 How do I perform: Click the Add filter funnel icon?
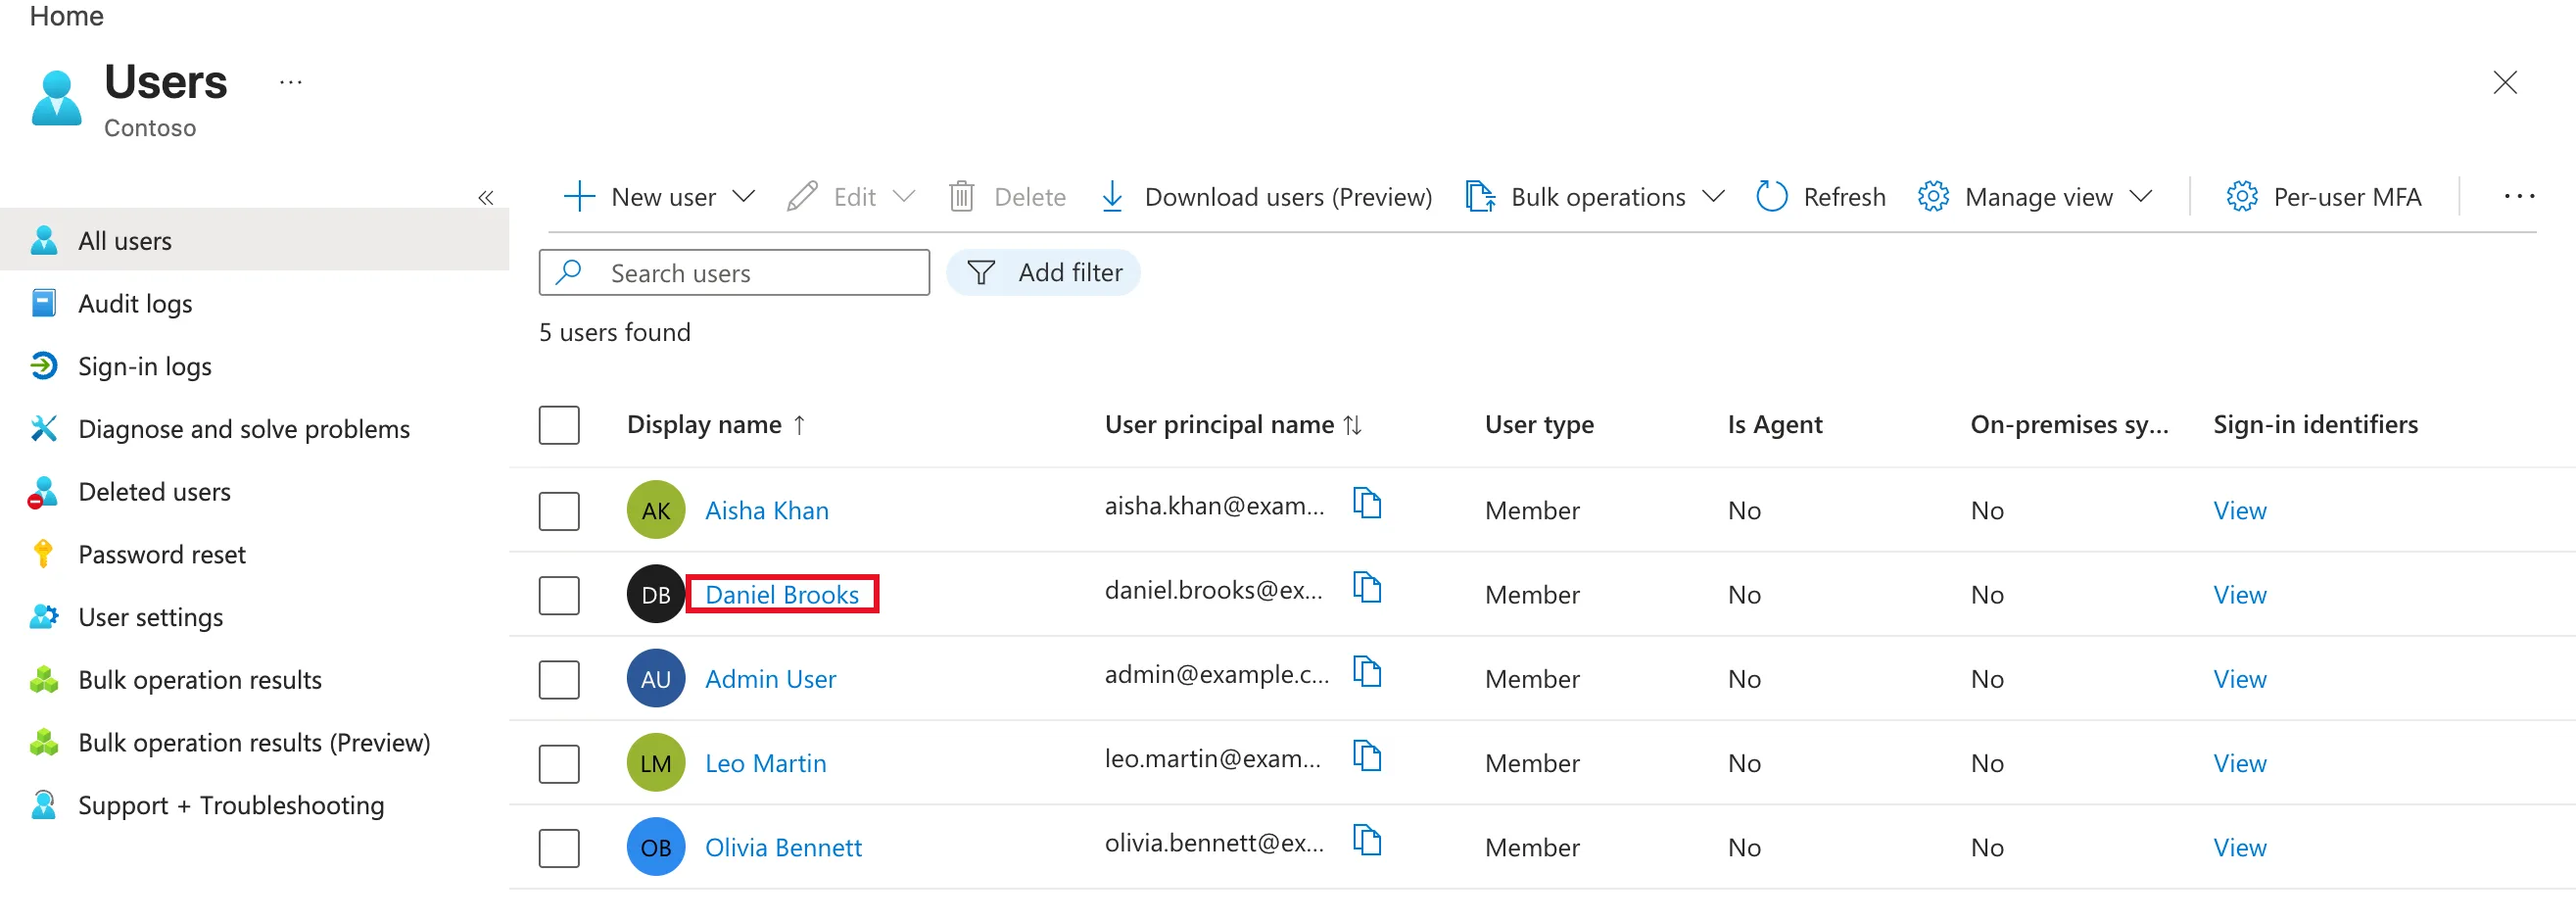pyautogui.click(x=981, y=273)
